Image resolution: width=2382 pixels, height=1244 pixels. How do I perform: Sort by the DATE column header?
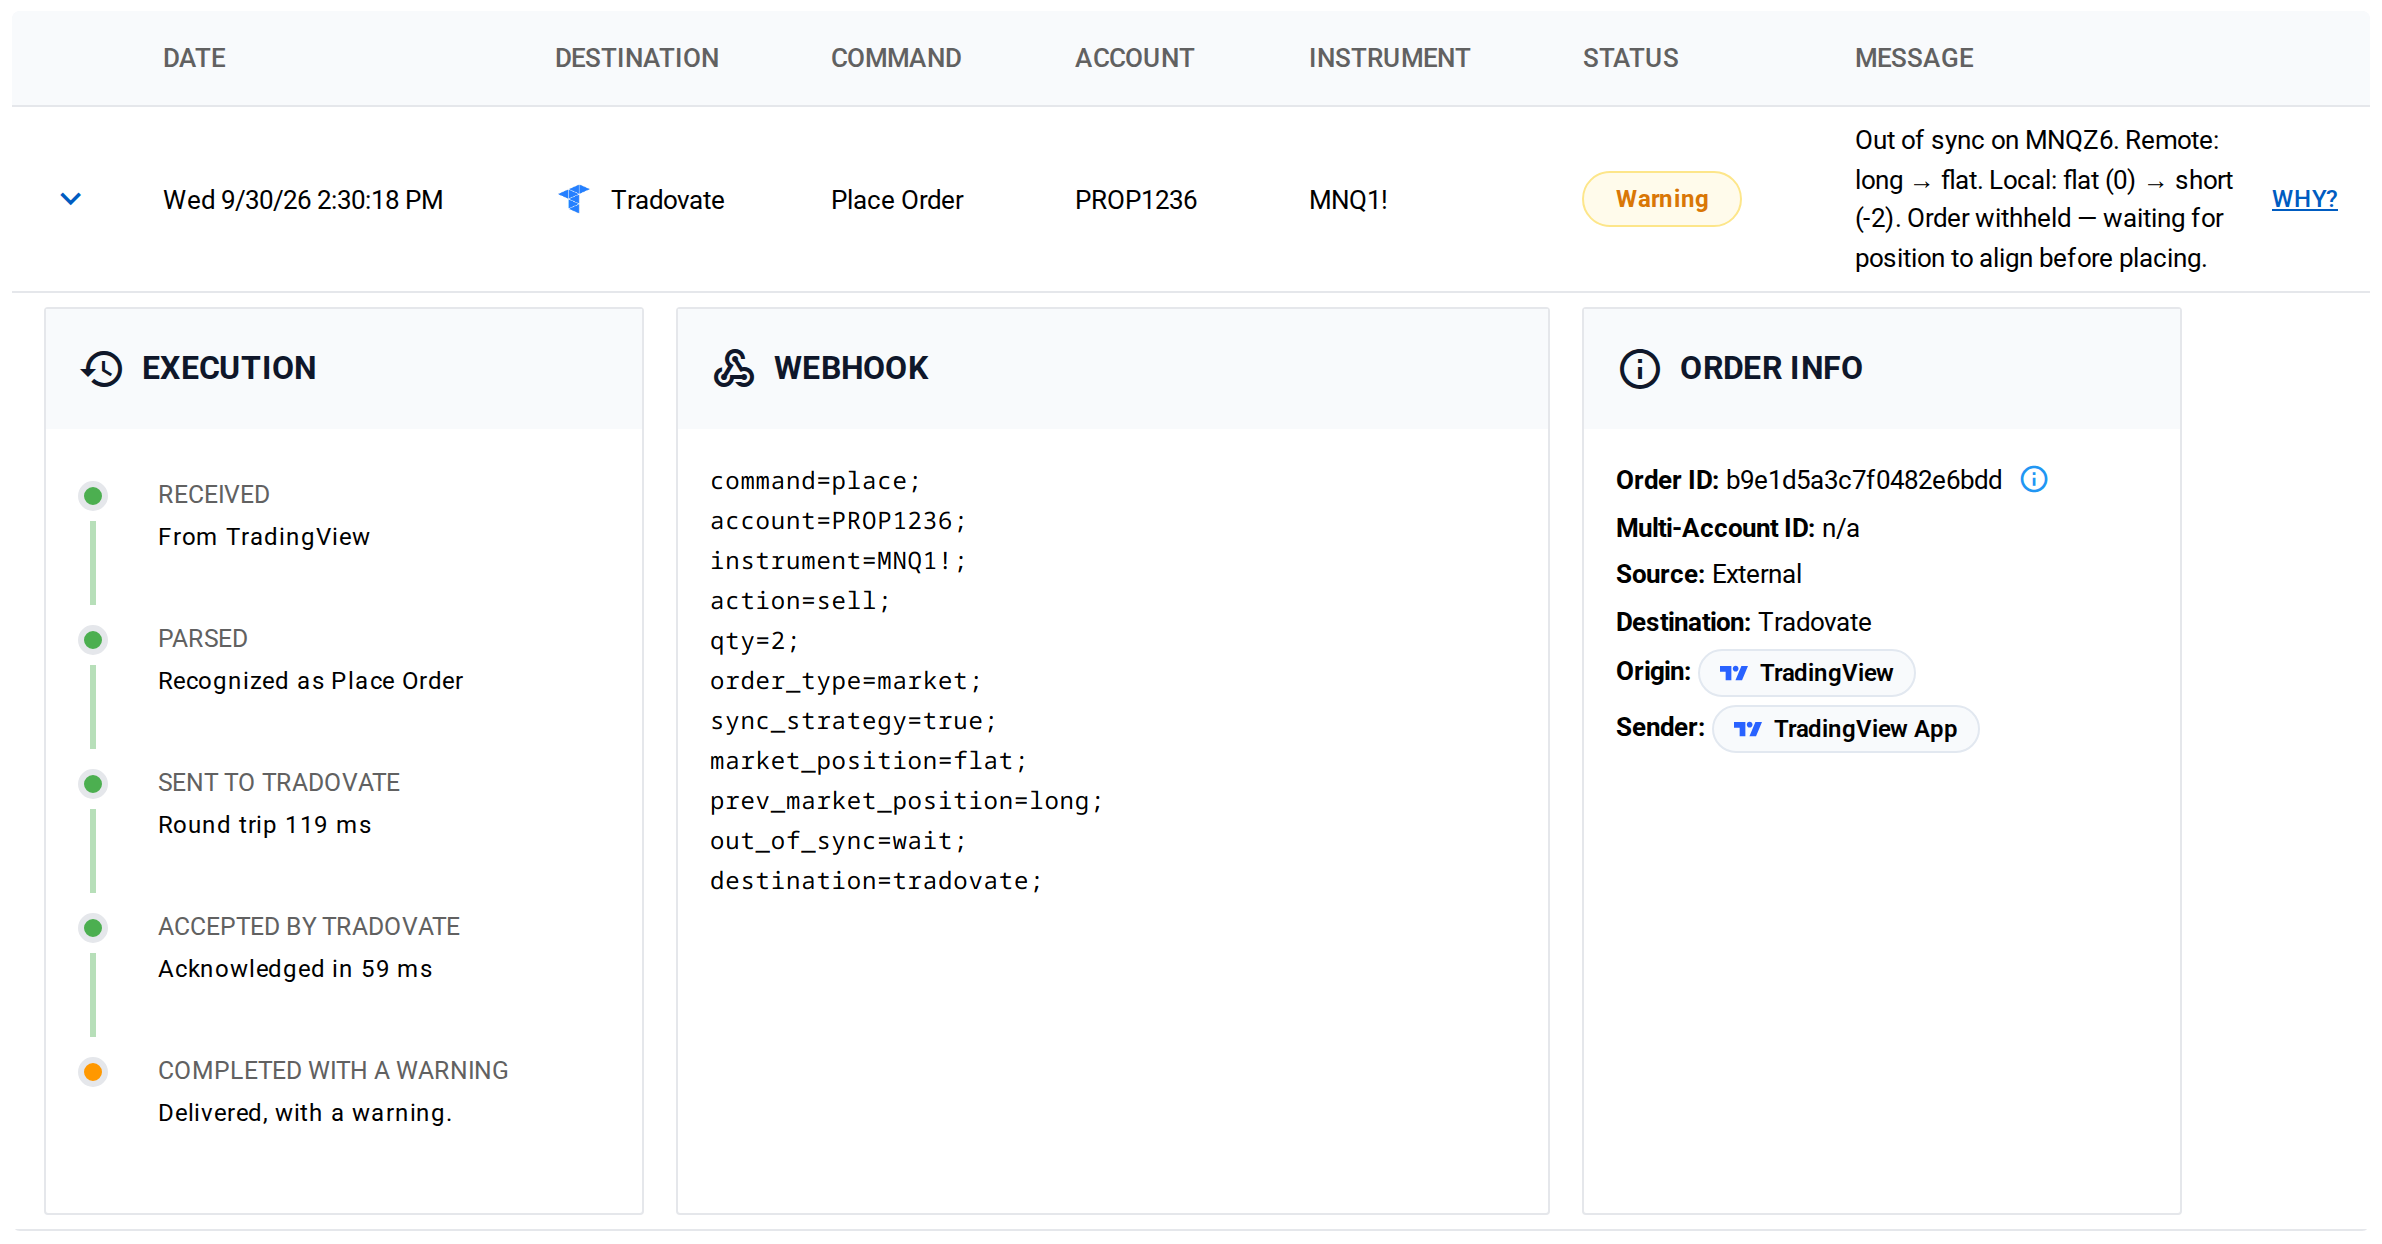pos(194,58)
